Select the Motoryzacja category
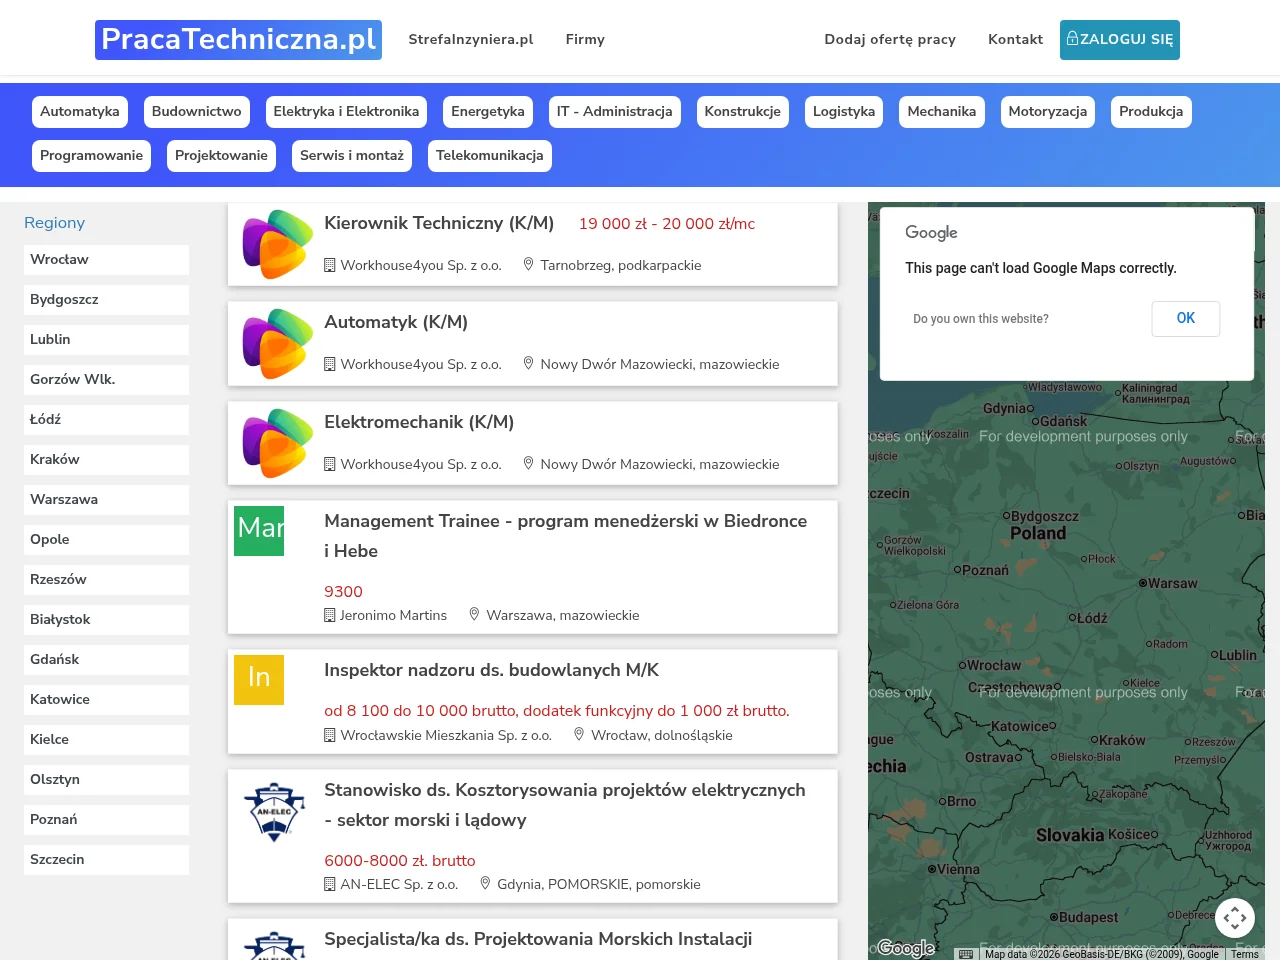 [x=1048, y=112]
